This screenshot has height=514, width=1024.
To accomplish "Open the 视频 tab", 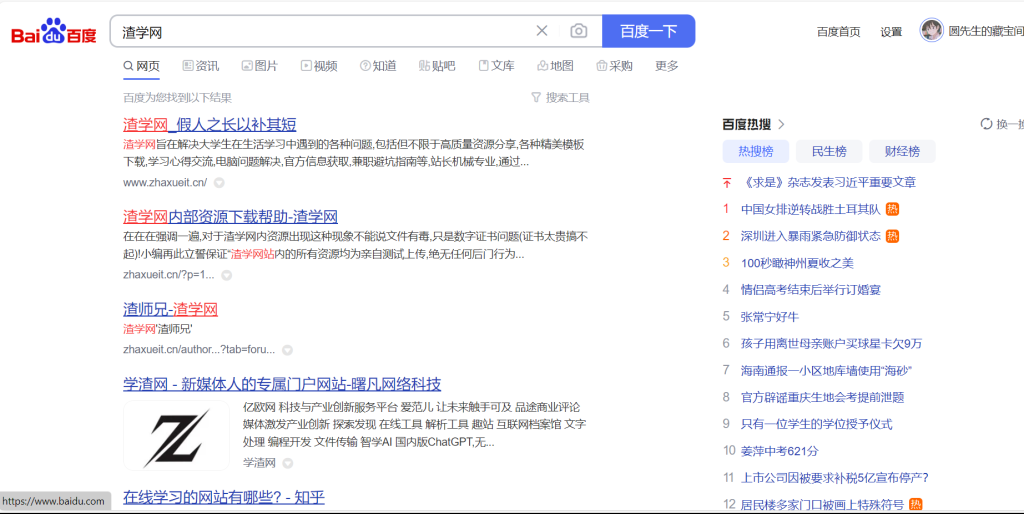I will coord(319,66).
